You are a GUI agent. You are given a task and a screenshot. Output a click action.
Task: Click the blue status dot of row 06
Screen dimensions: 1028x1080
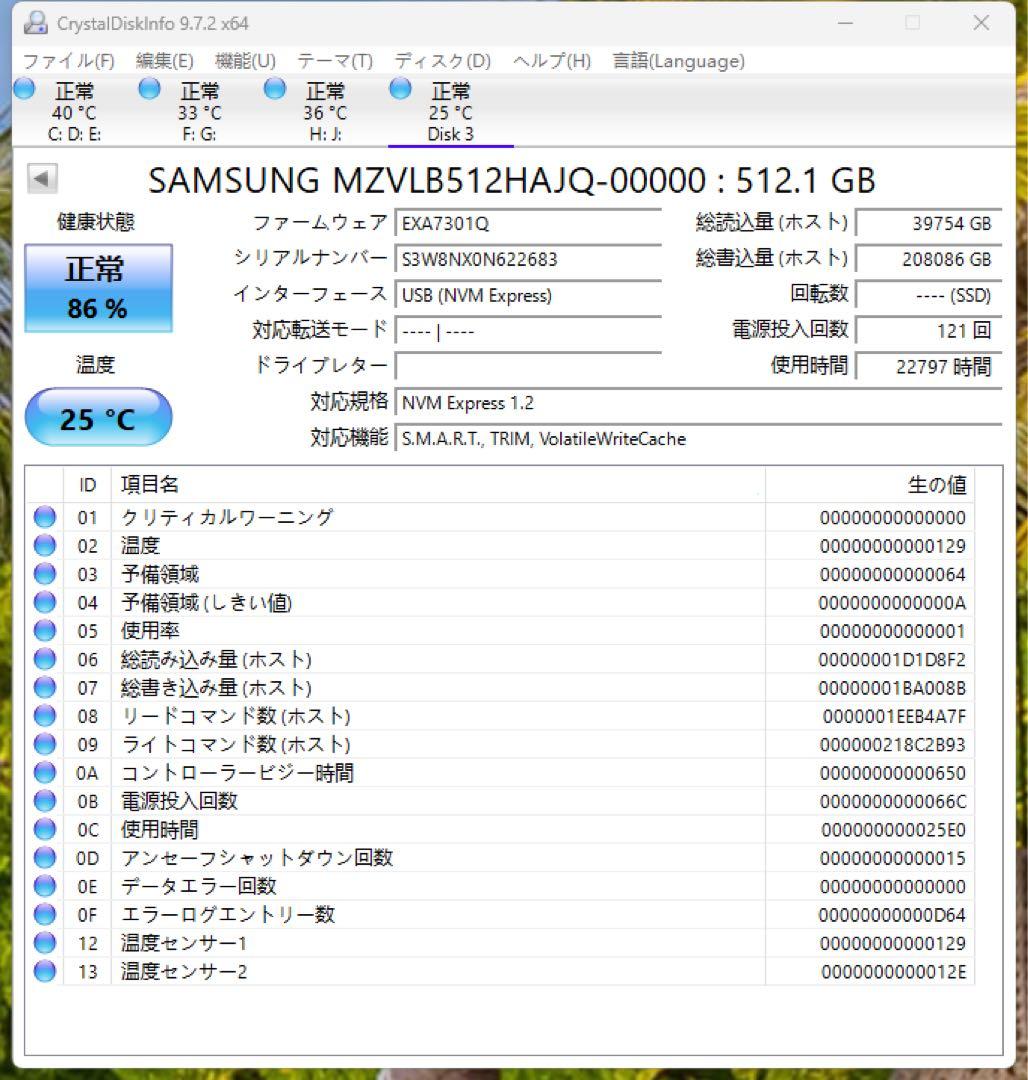(45, 659)
